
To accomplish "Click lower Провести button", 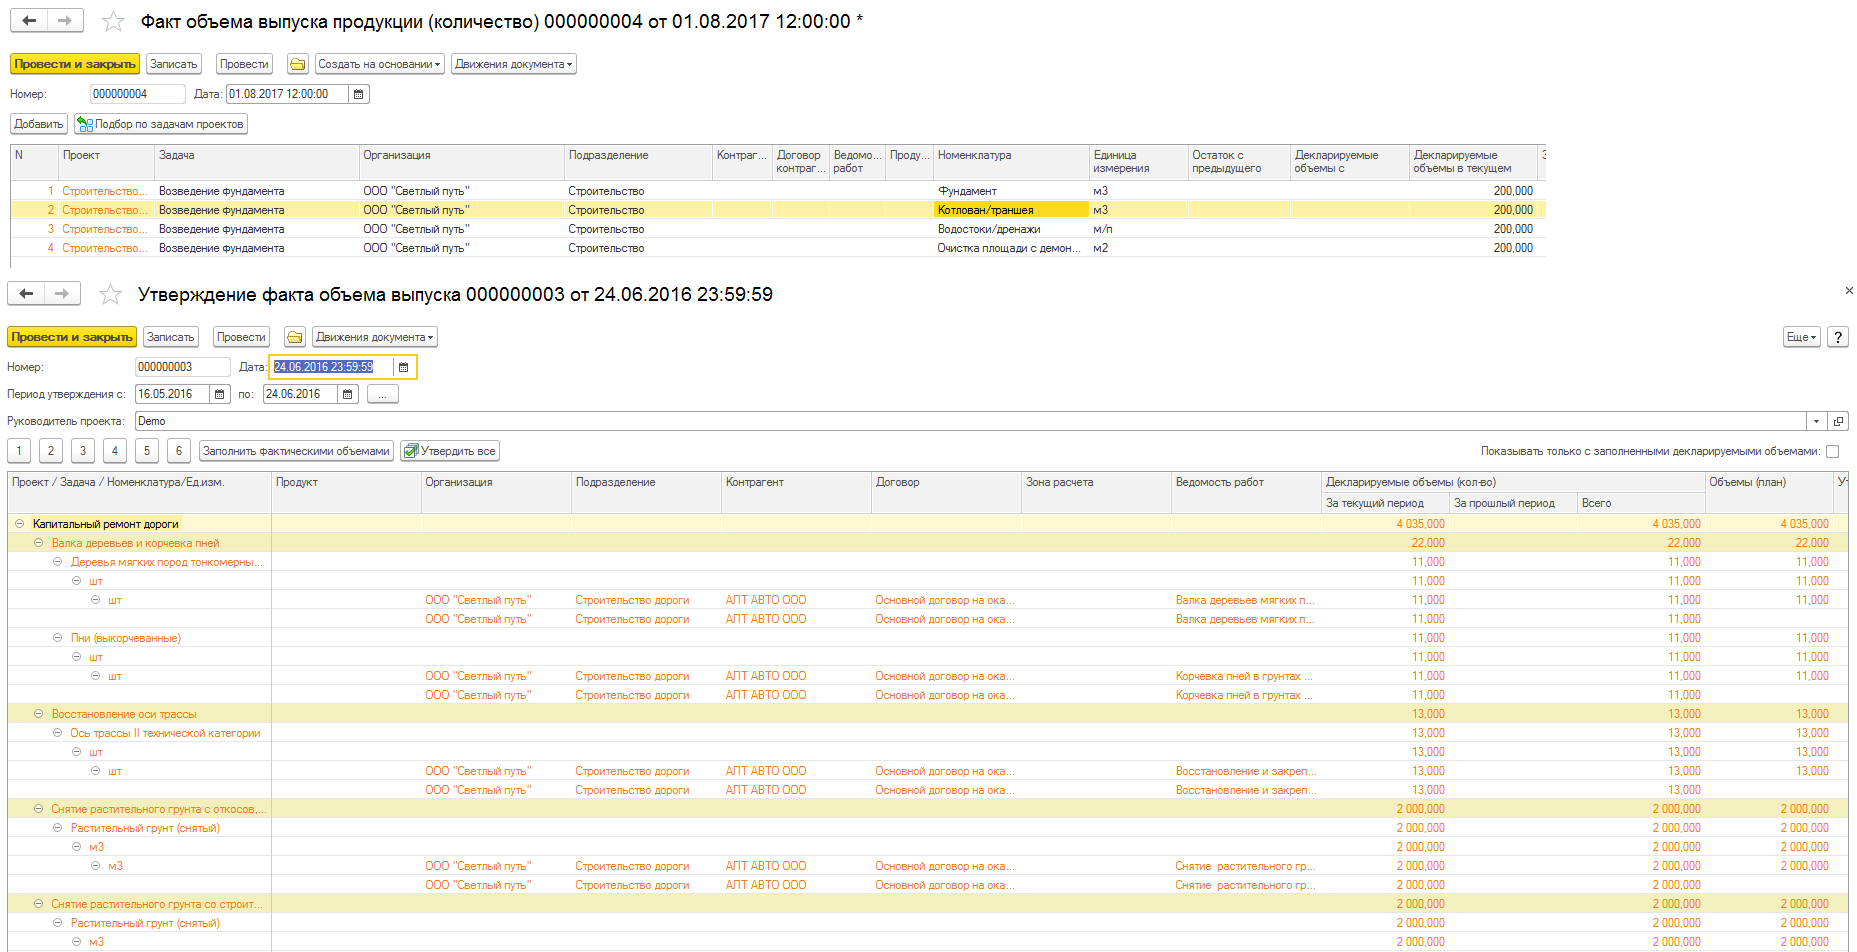I will [x=241, y=337].
